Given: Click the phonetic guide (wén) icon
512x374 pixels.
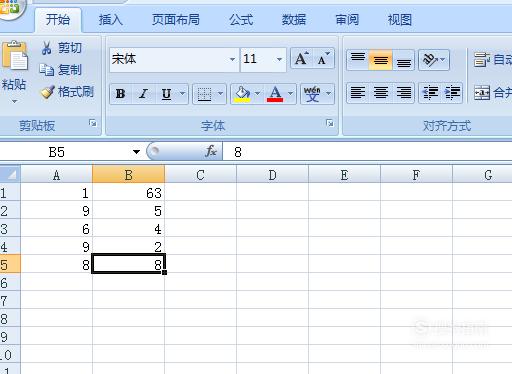Looking at the screenshot, I should tap(312, 94).
